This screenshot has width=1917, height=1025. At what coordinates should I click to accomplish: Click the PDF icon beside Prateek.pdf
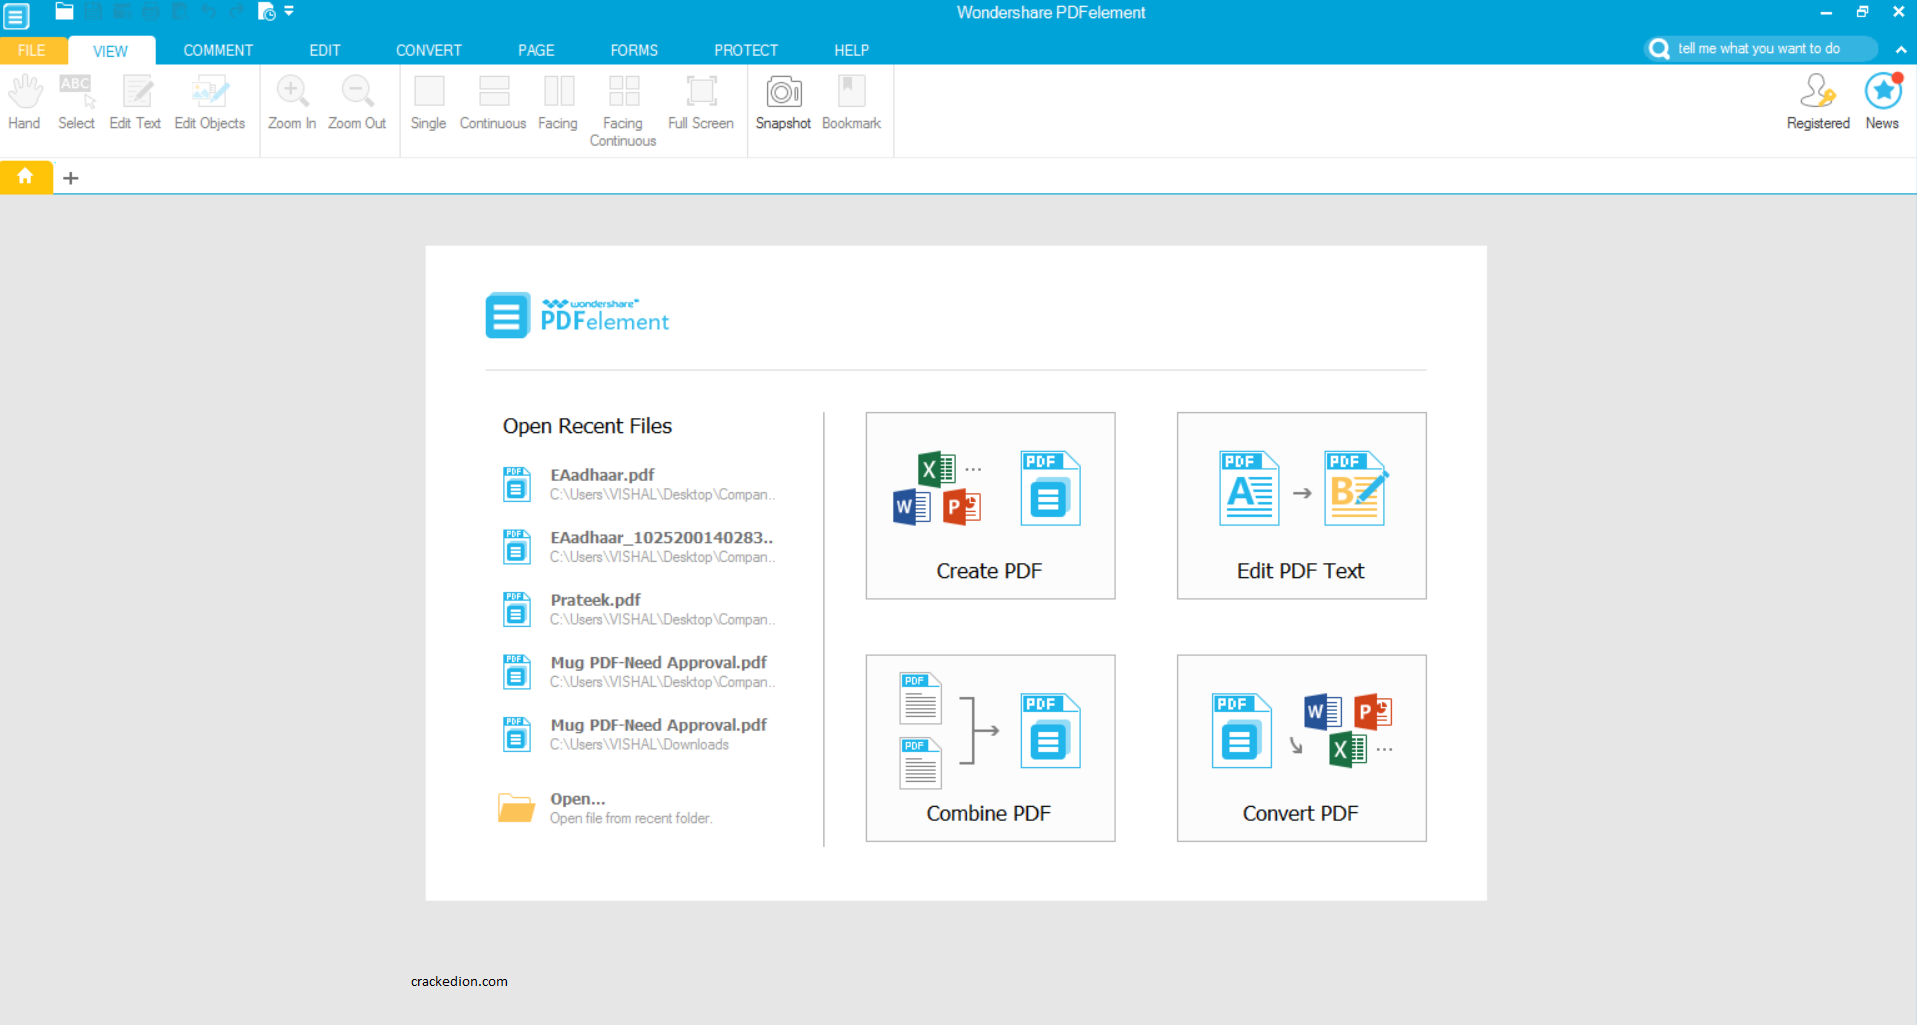click(516, 609)
